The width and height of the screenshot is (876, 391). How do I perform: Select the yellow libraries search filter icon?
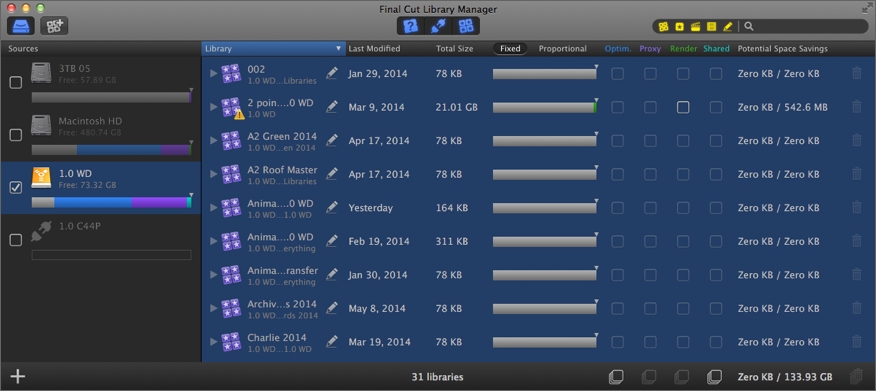pyautogui.click(x=663, y=26)
